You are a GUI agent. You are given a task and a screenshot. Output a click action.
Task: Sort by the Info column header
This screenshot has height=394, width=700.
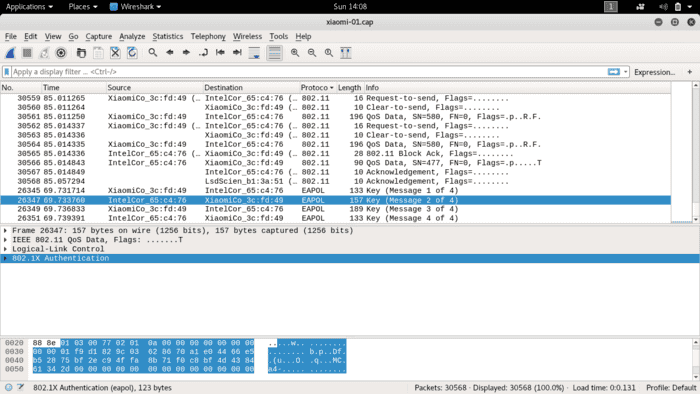[x=517, y=87]
